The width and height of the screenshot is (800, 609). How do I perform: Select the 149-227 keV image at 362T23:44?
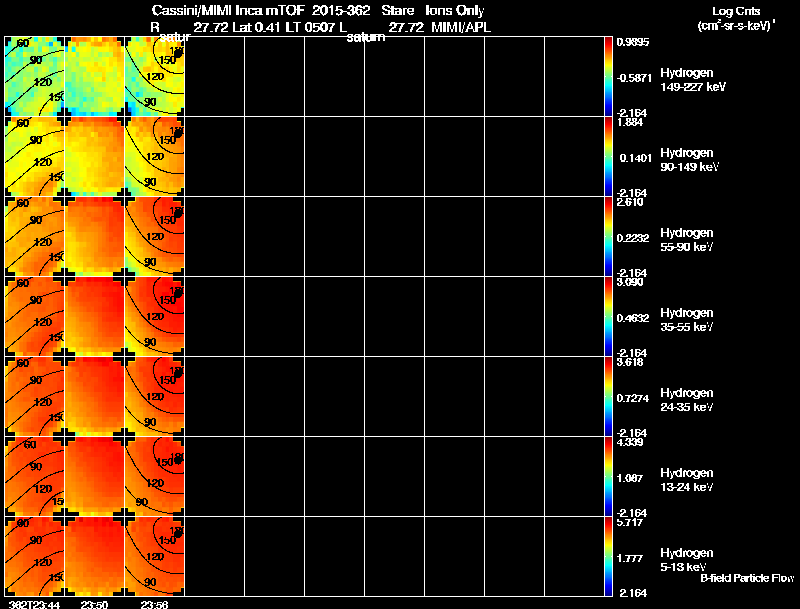click(x=35, y=77)
